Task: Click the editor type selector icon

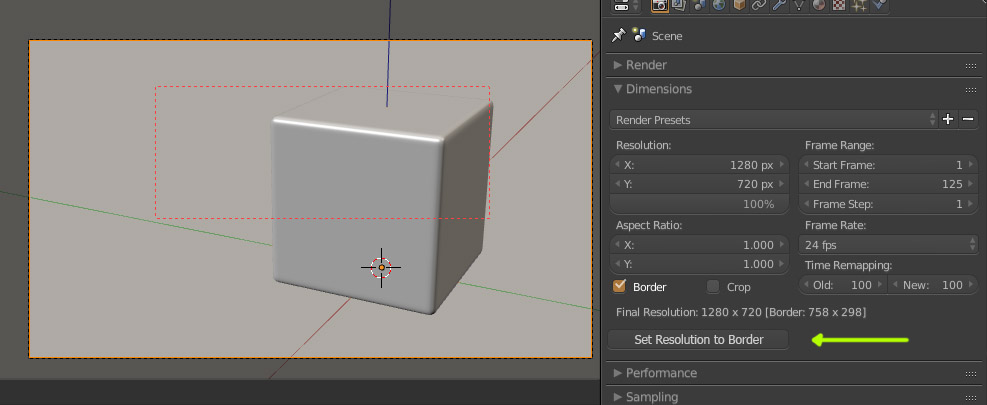Action: (x=625, y=4)
